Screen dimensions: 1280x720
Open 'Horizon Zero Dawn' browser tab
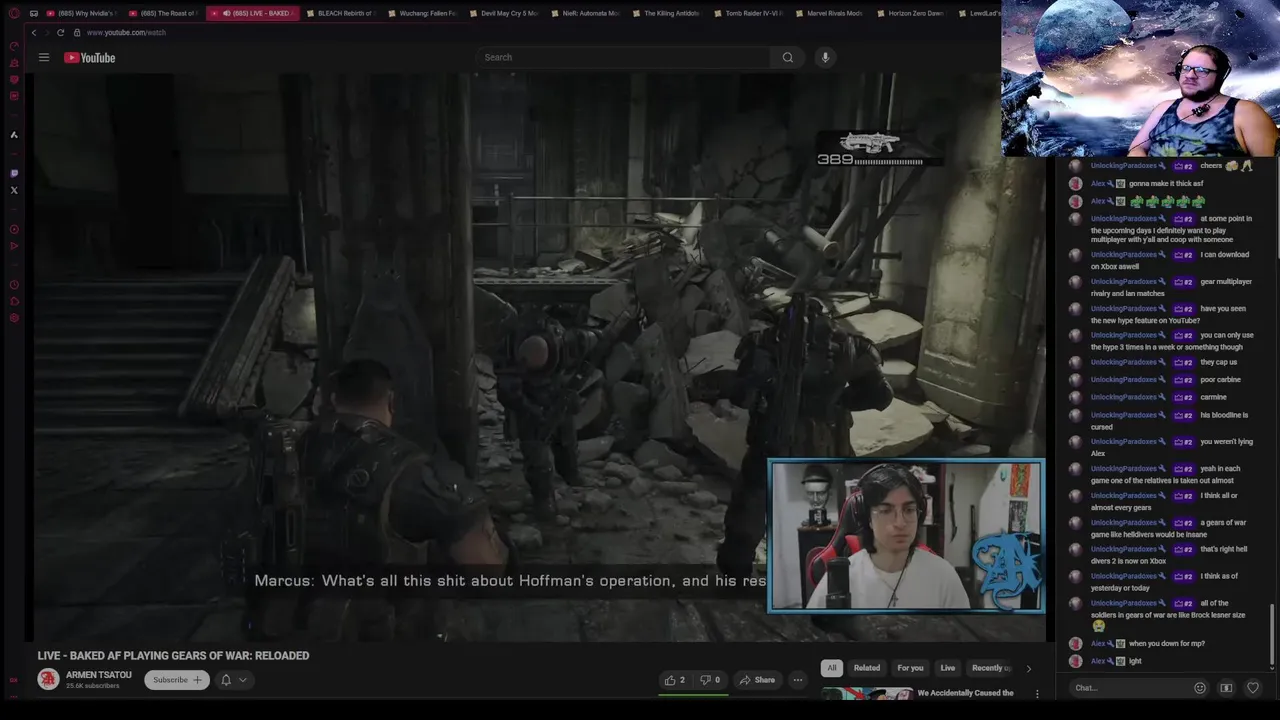coord(909,13)
